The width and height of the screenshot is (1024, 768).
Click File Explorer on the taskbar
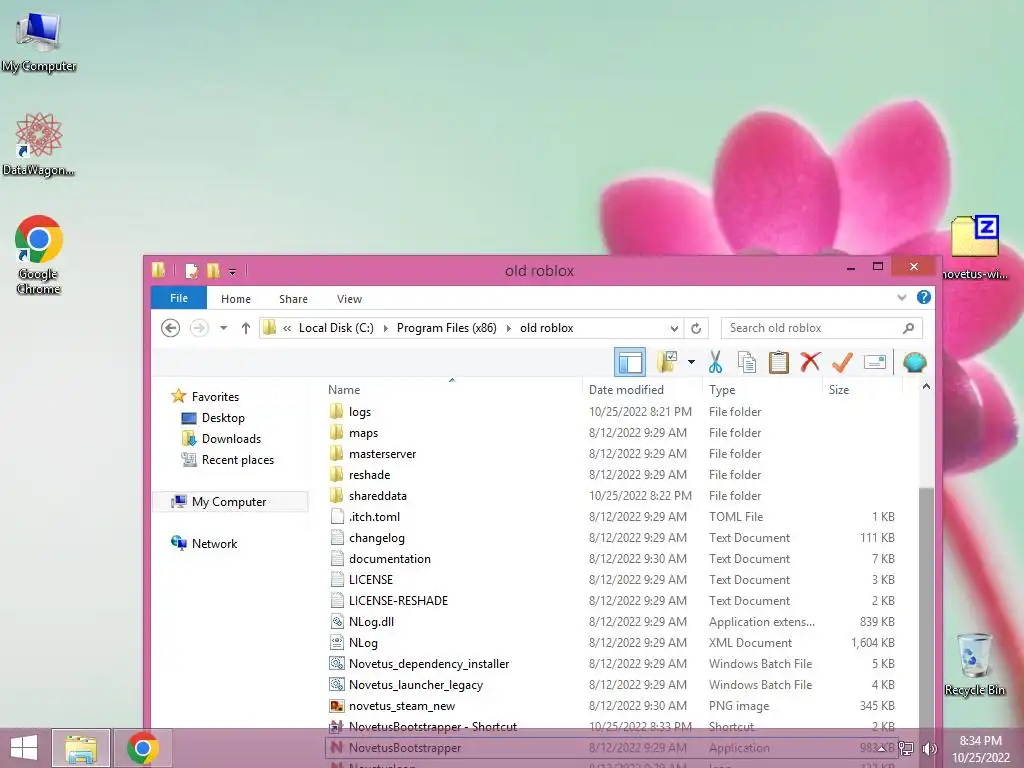click(x=81, y=748)
